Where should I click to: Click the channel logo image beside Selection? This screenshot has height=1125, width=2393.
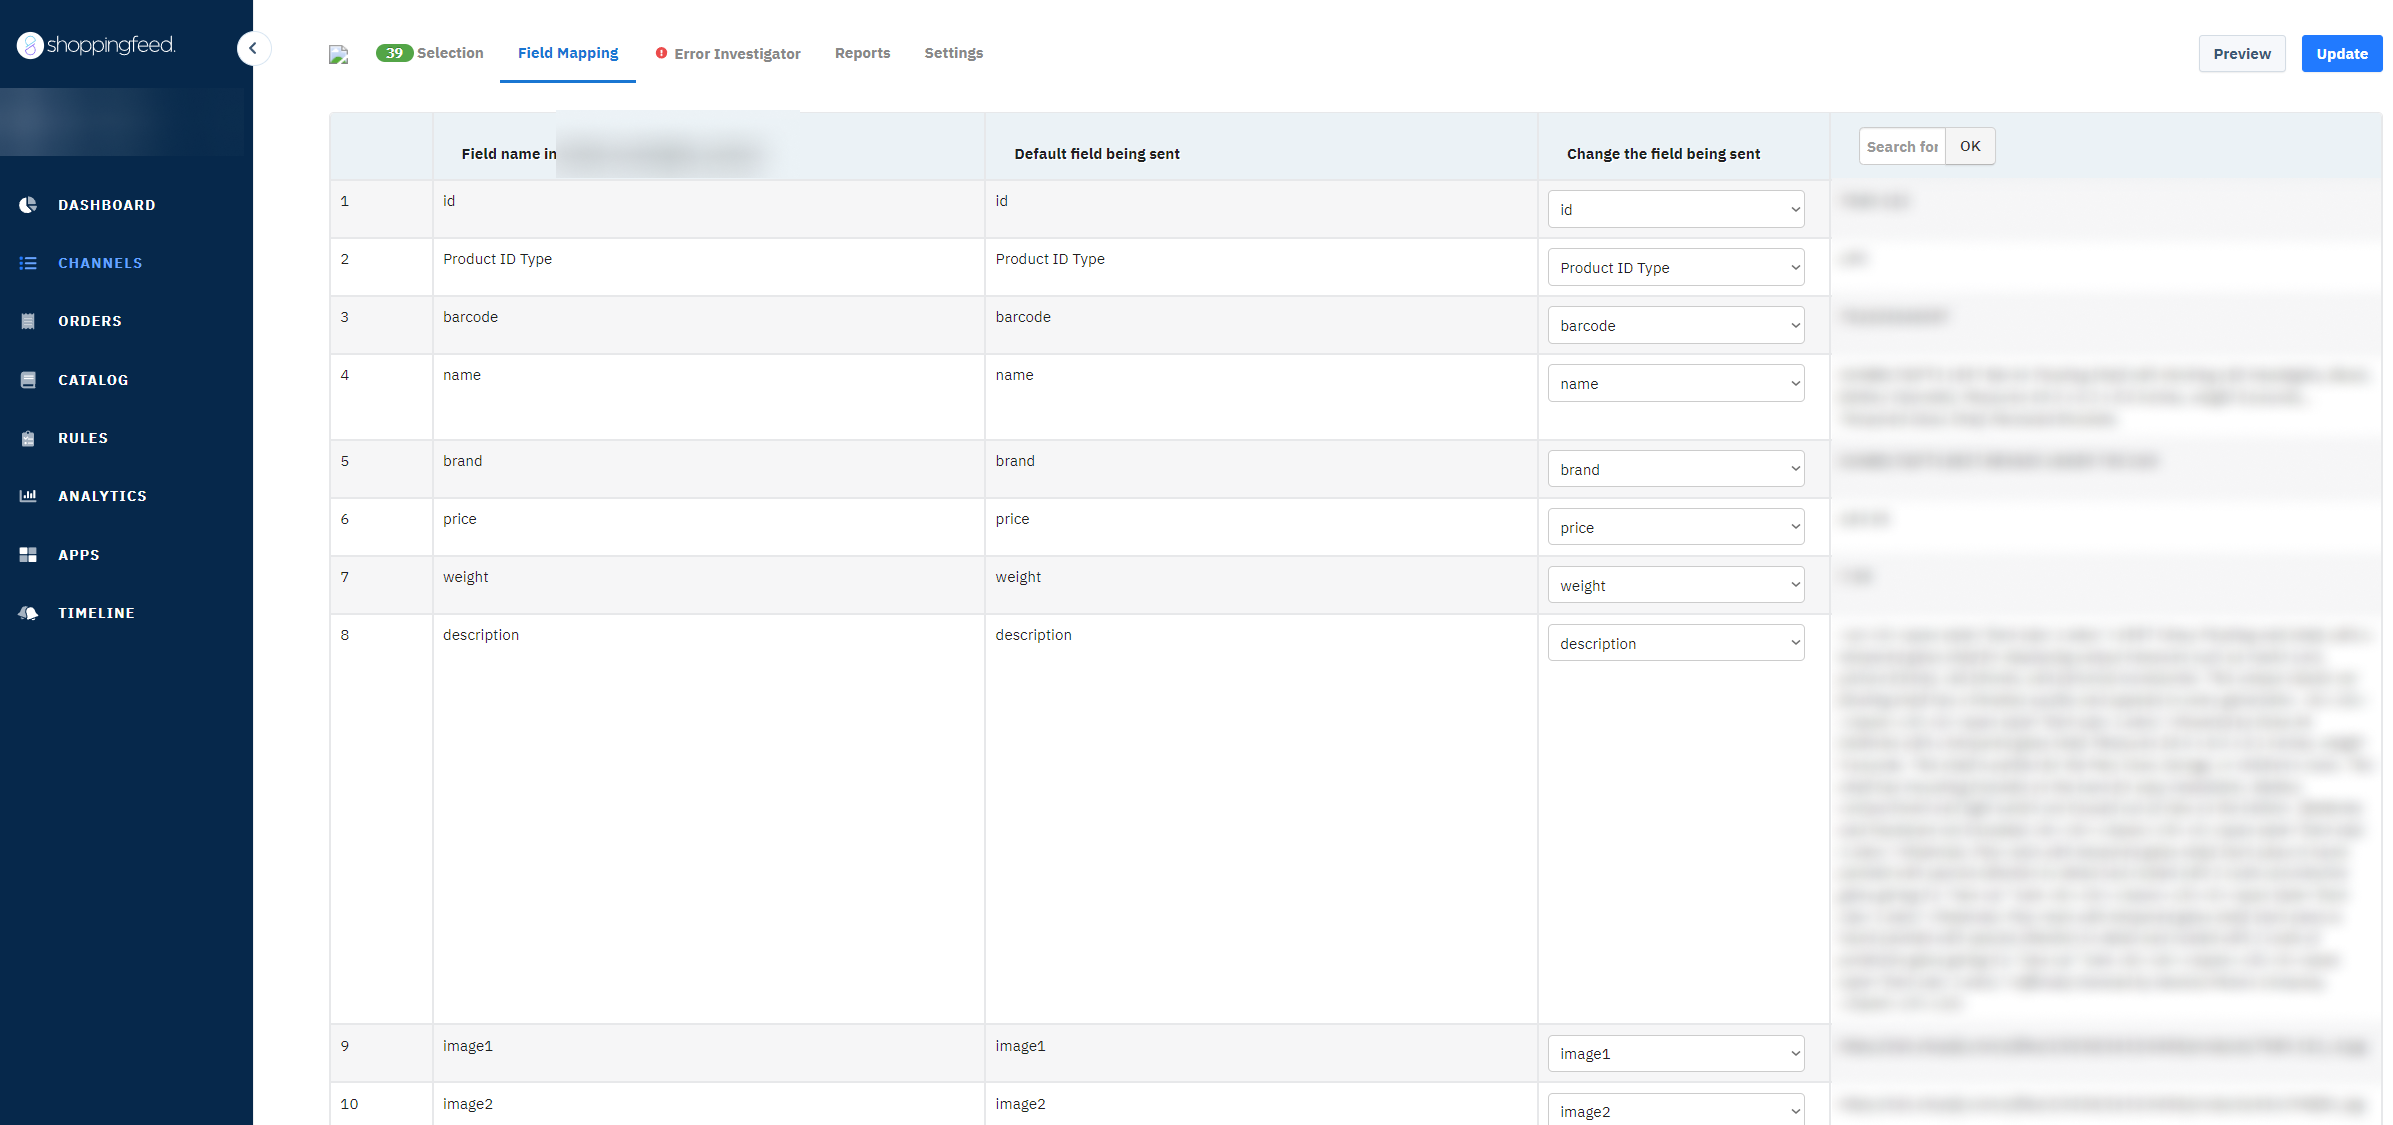point(339,55)
